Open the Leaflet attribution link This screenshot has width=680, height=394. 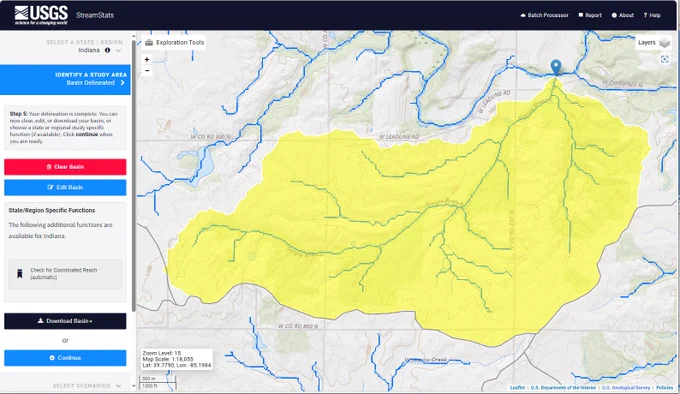[x=517, y=387]
